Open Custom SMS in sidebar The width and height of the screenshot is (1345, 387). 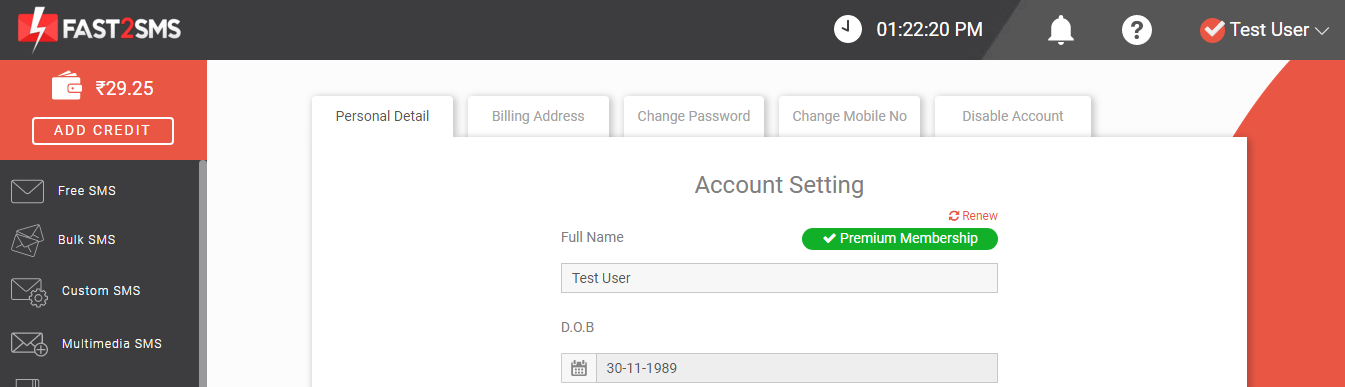(x=101, y=291)
